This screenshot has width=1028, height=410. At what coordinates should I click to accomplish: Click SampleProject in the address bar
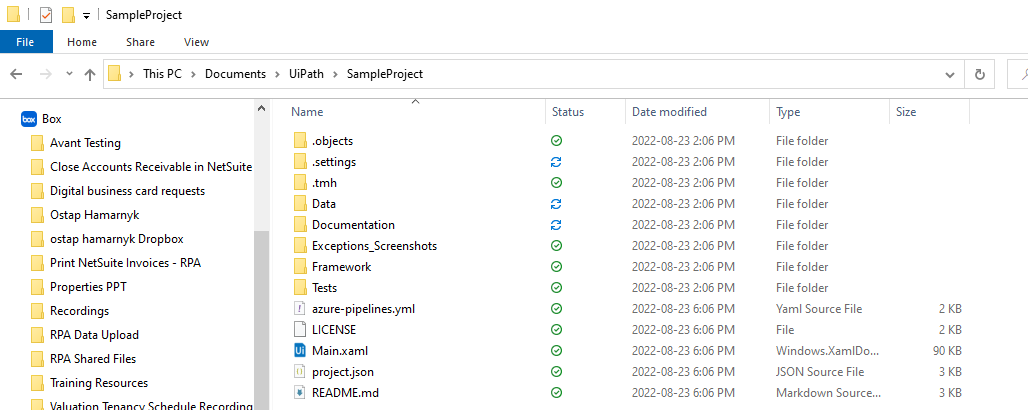[x=385, y=74]
